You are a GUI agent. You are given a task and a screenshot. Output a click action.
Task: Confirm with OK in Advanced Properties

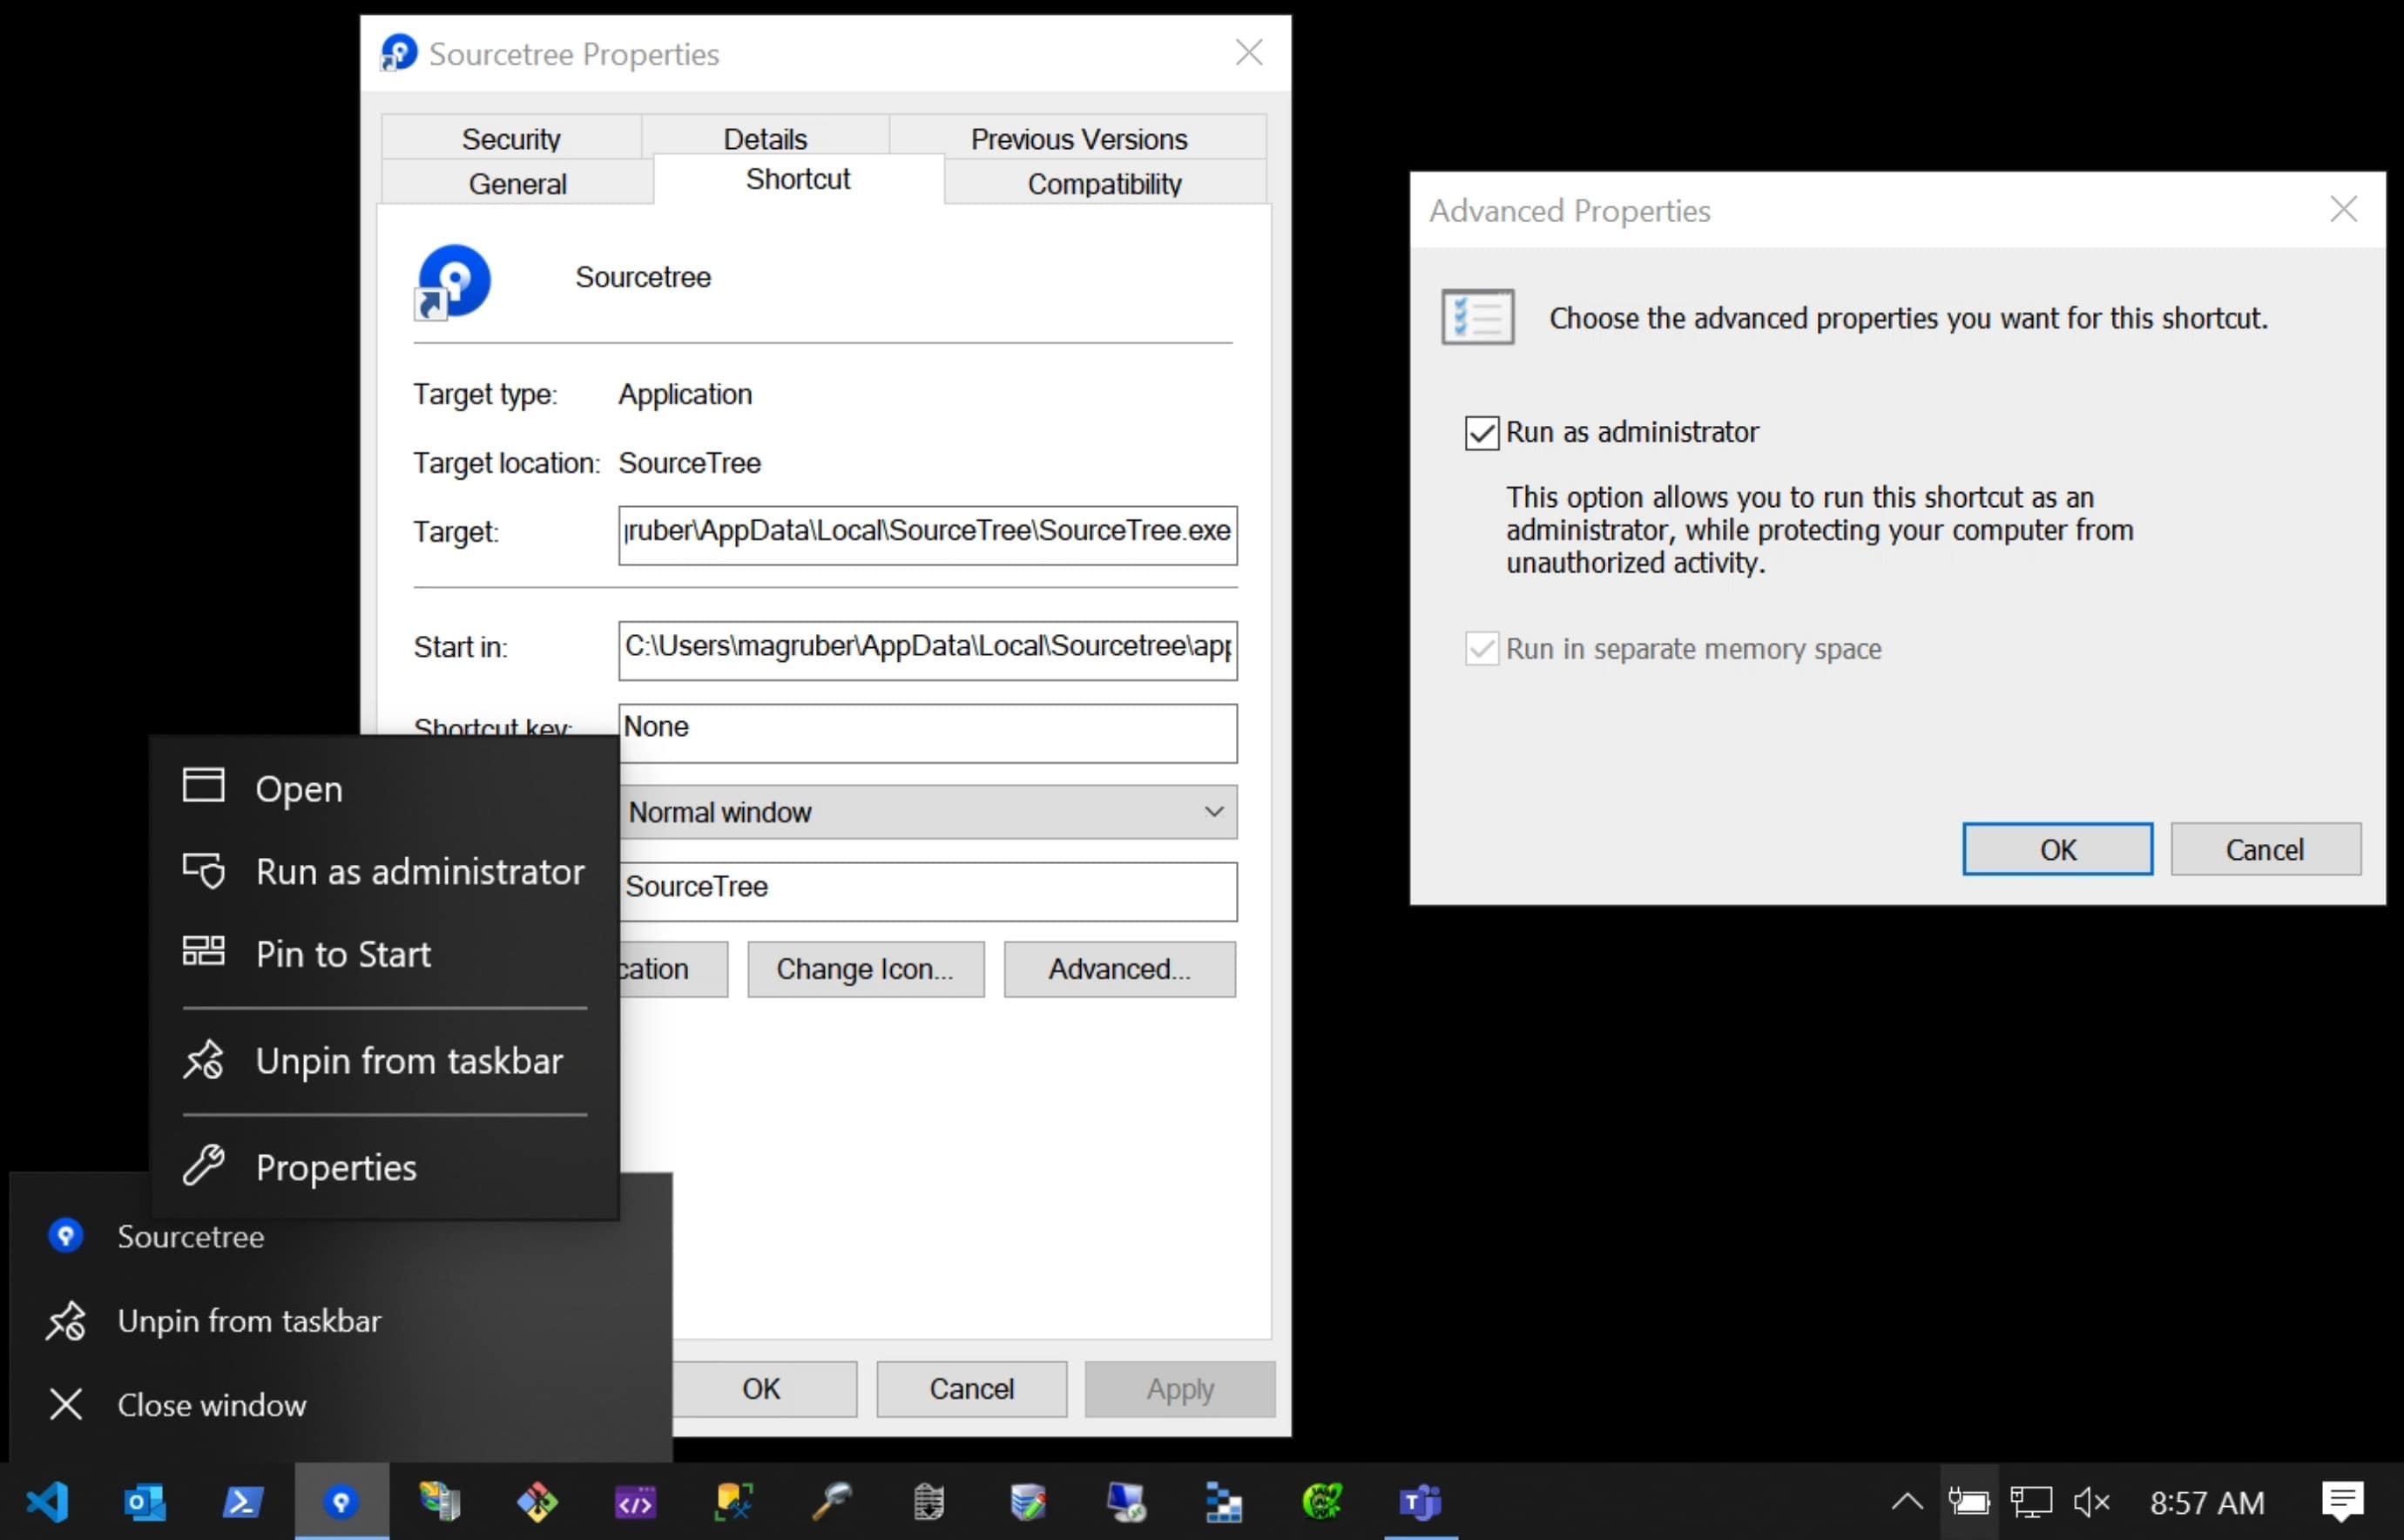pos(2057,849)
